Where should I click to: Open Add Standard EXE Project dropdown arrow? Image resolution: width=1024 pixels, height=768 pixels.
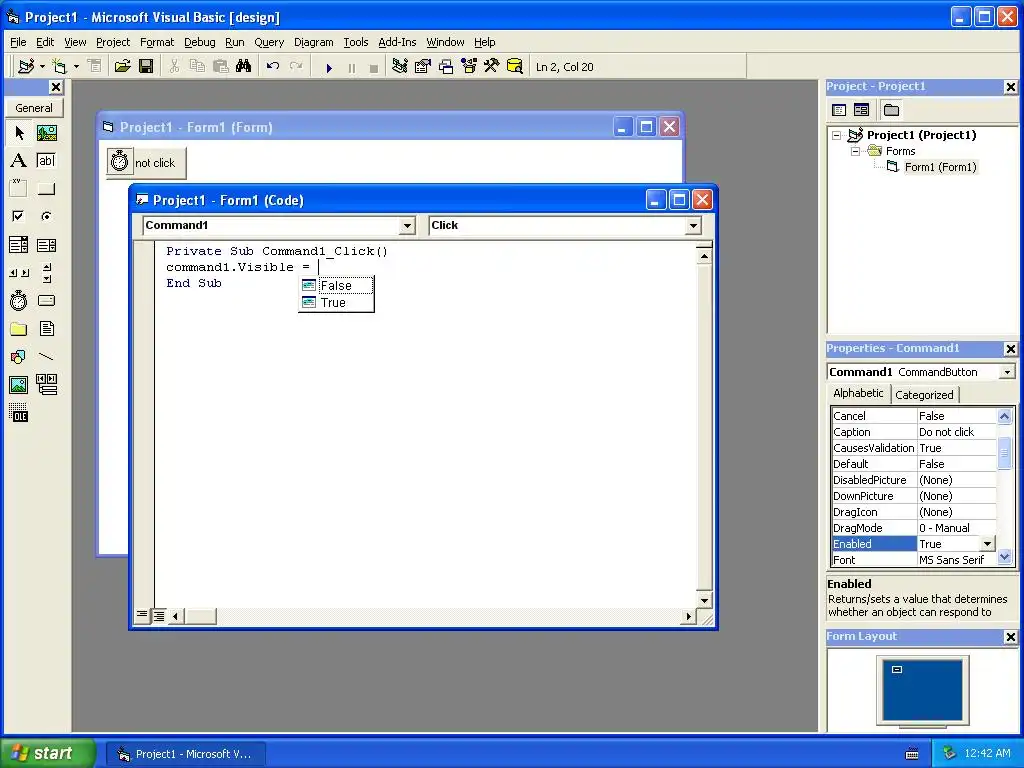point(42,67)
